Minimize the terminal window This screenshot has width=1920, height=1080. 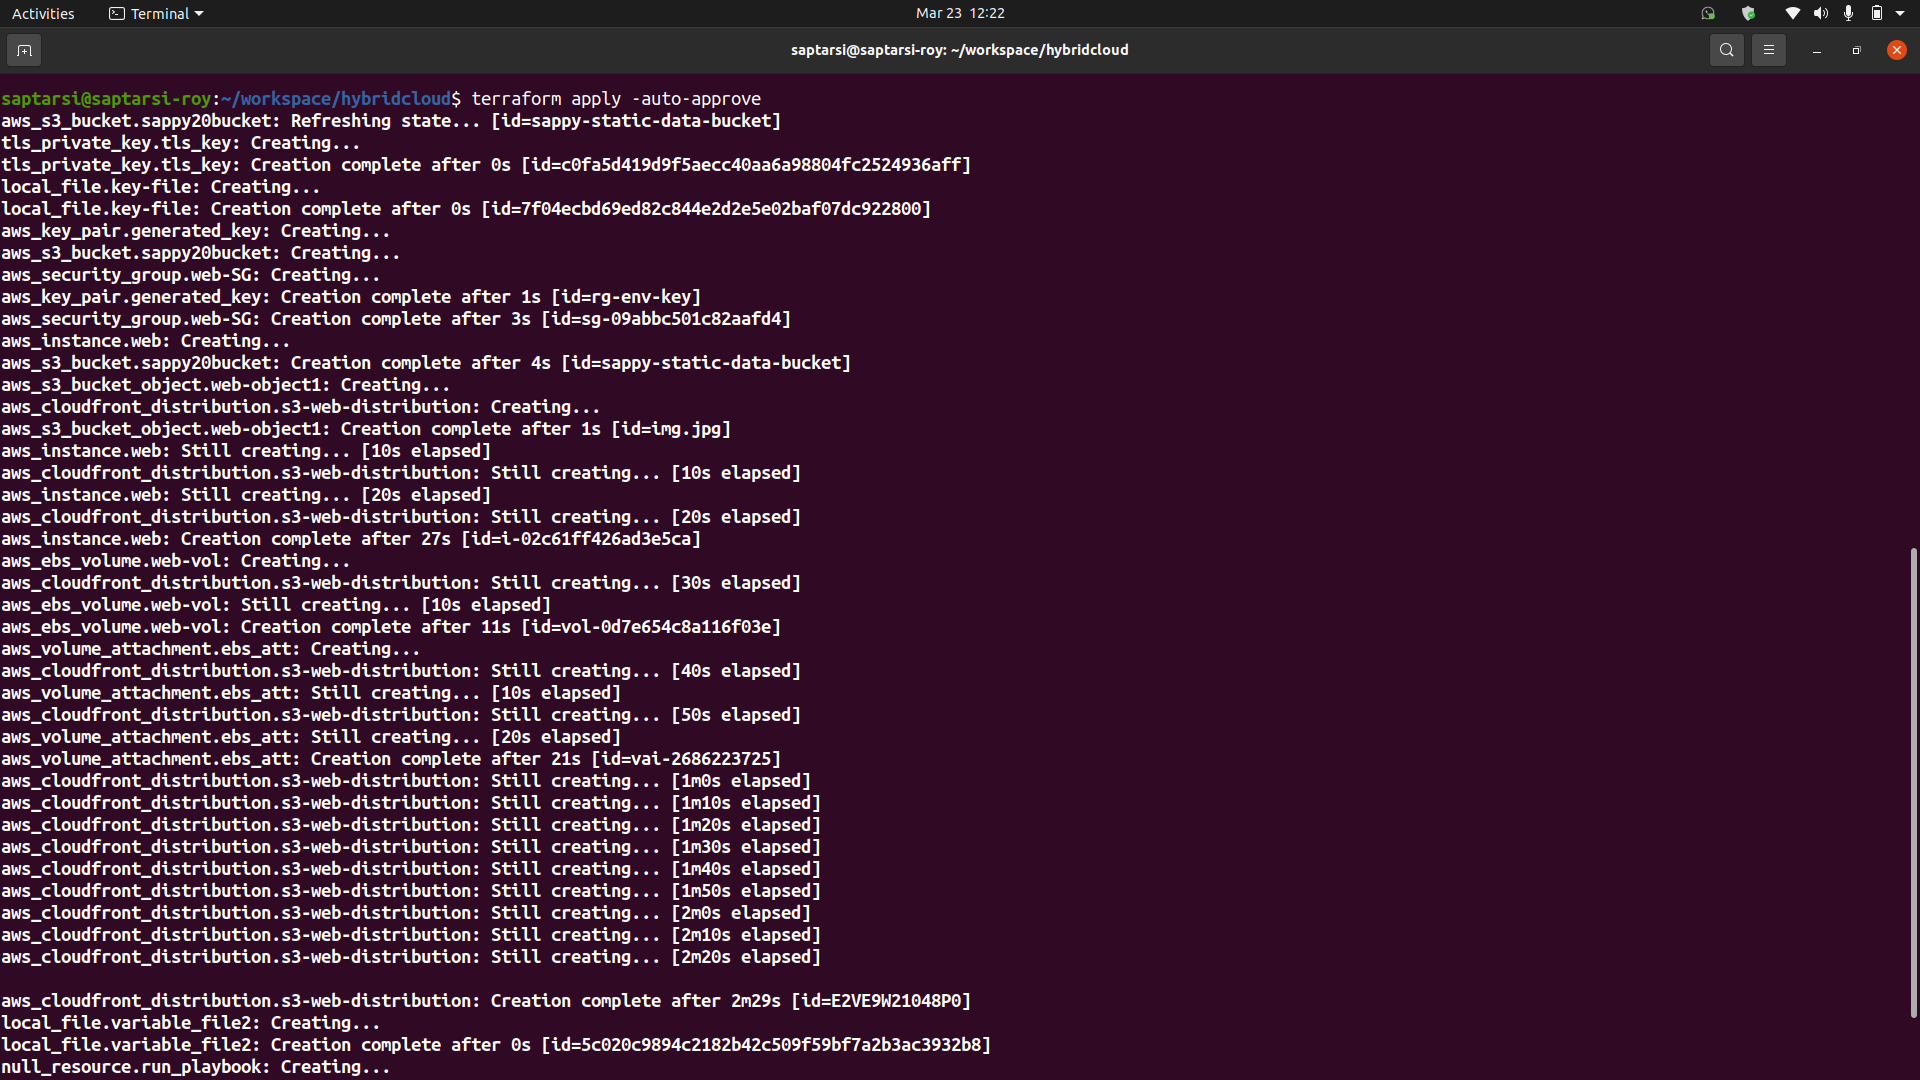pyautogui.click(x=1816, y=50)
